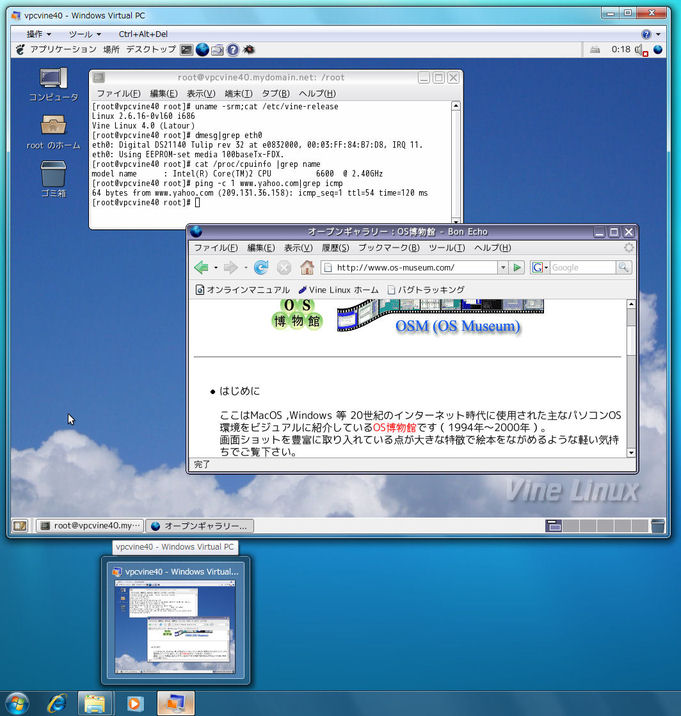Click Windows Virtual PC taskbar button
This screenshot has width=681, height=716.
(x=176, y=703)
